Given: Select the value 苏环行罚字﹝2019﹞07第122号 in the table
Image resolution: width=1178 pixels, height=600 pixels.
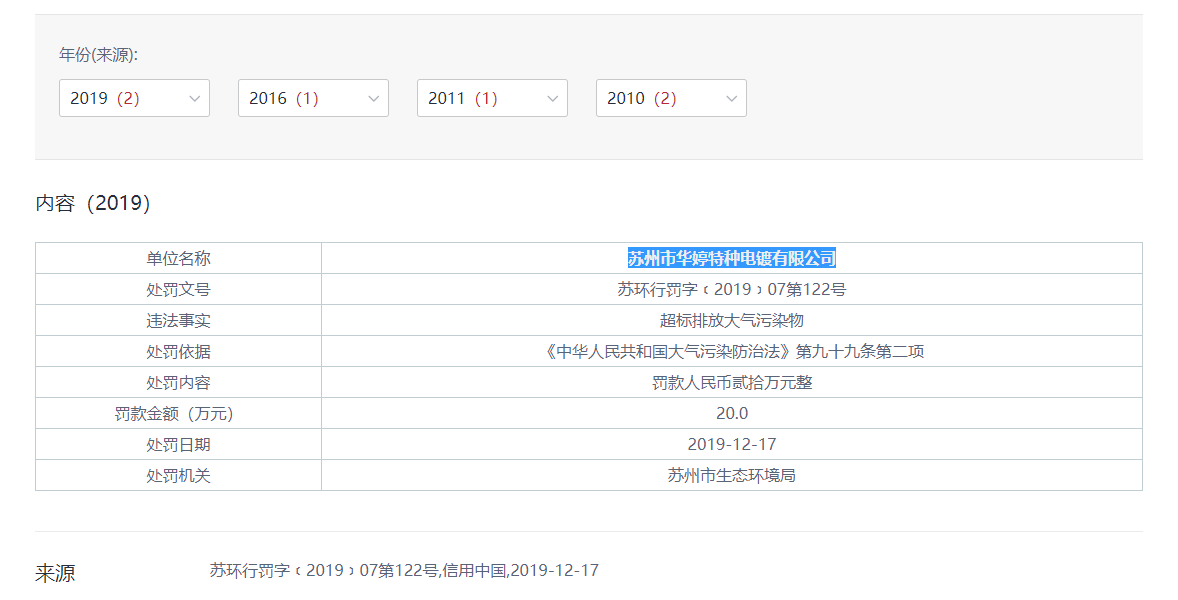Looking at the screenshot, I should point(732,290).
